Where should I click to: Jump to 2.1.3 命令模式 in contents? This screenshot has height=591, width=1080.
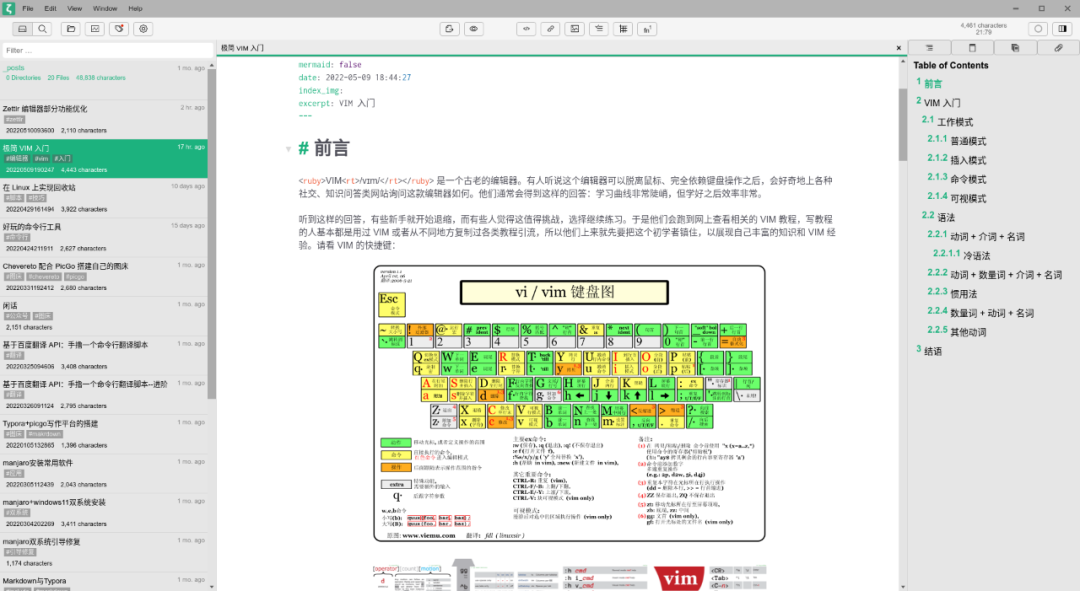(968, 180)
